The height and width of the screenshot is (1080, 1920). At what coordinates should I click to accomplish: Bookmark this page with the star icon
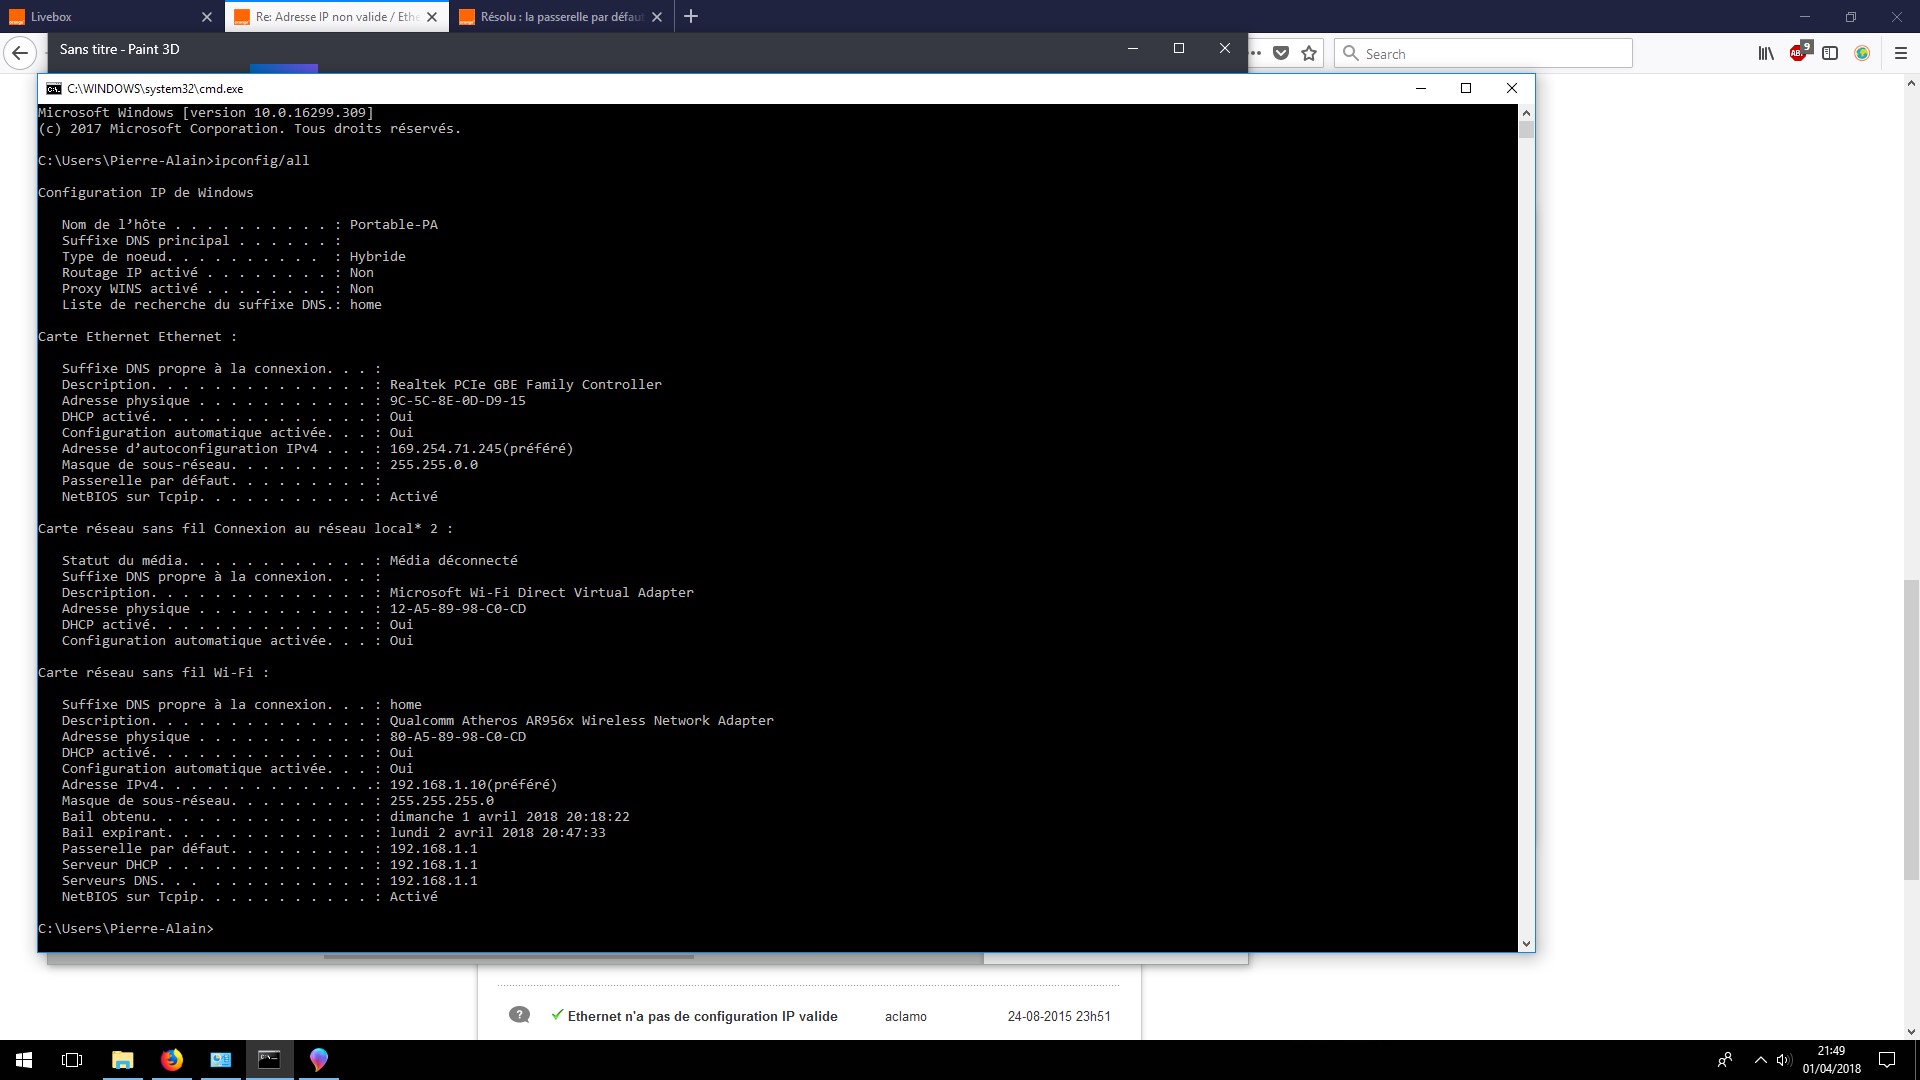point(1309,54)
